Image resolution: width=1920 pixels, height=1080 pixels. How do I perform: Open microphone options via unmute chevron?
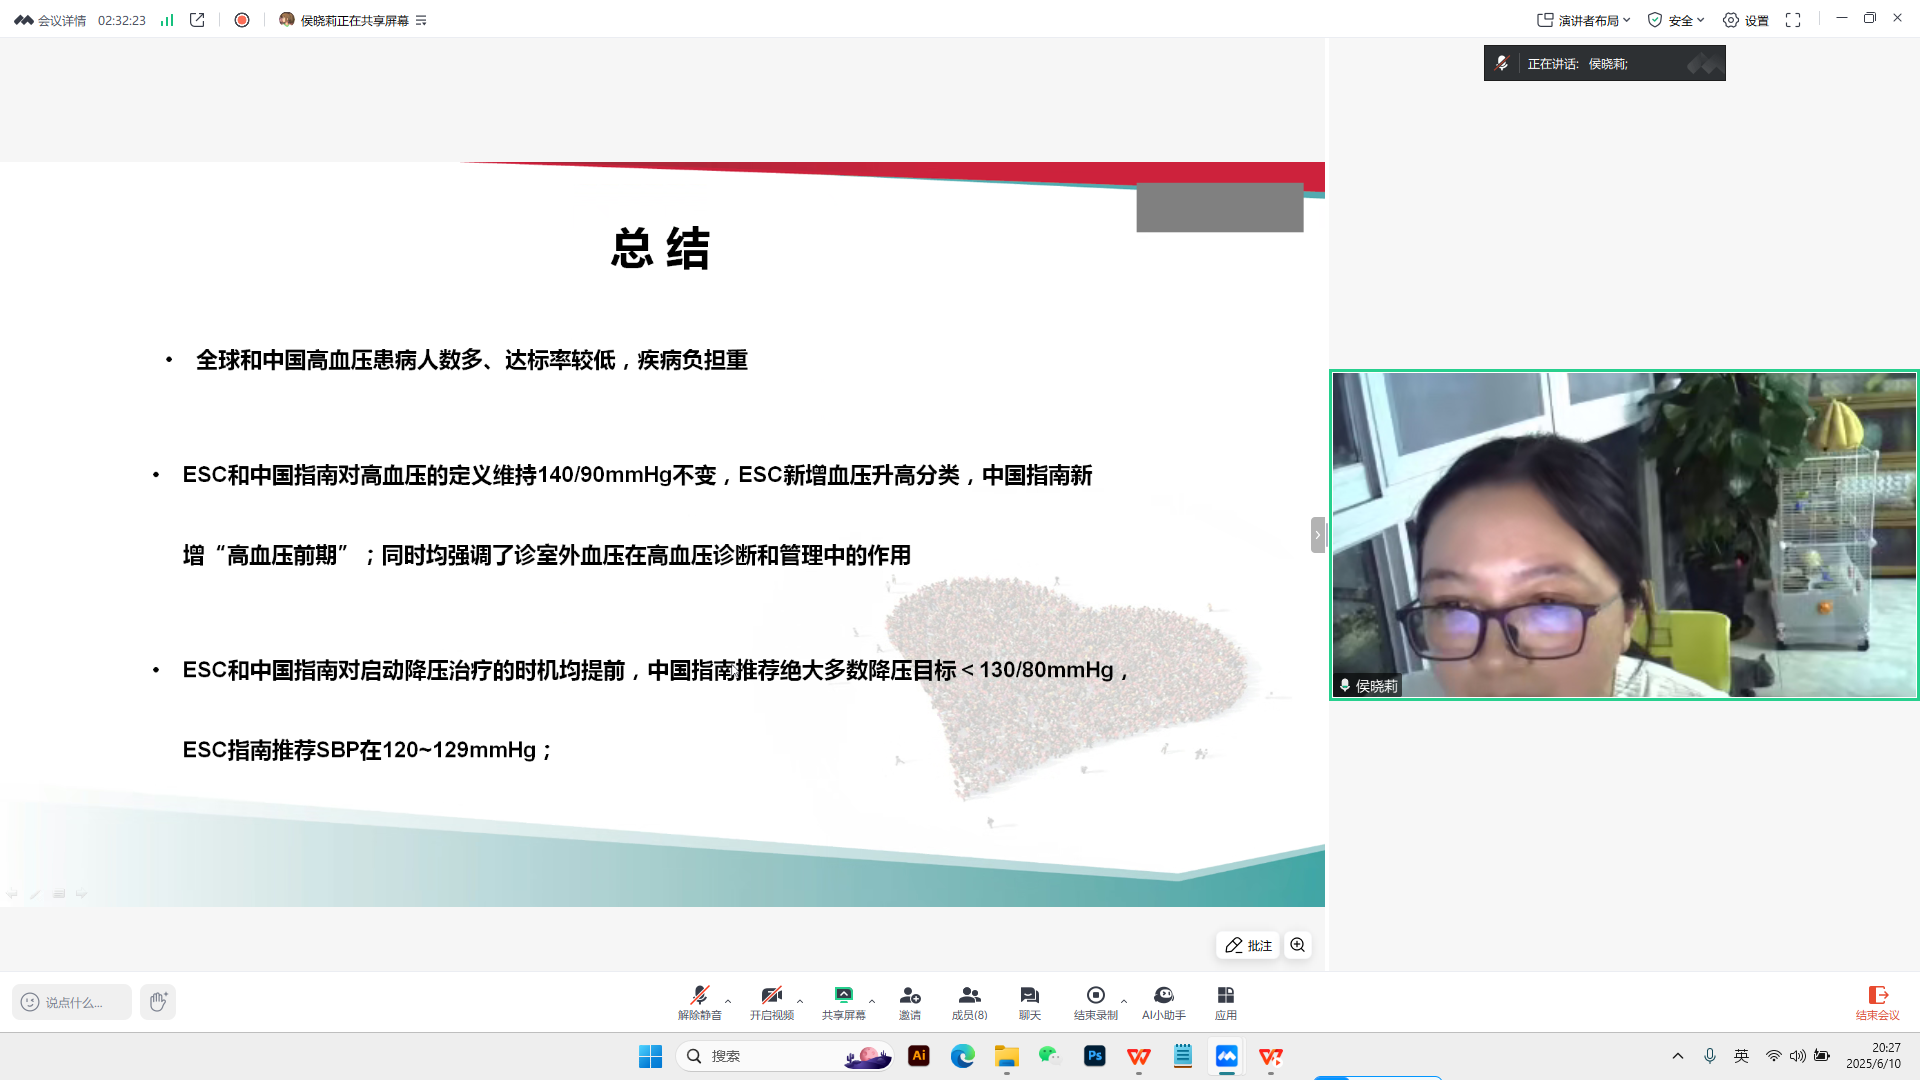point(727,1001)
